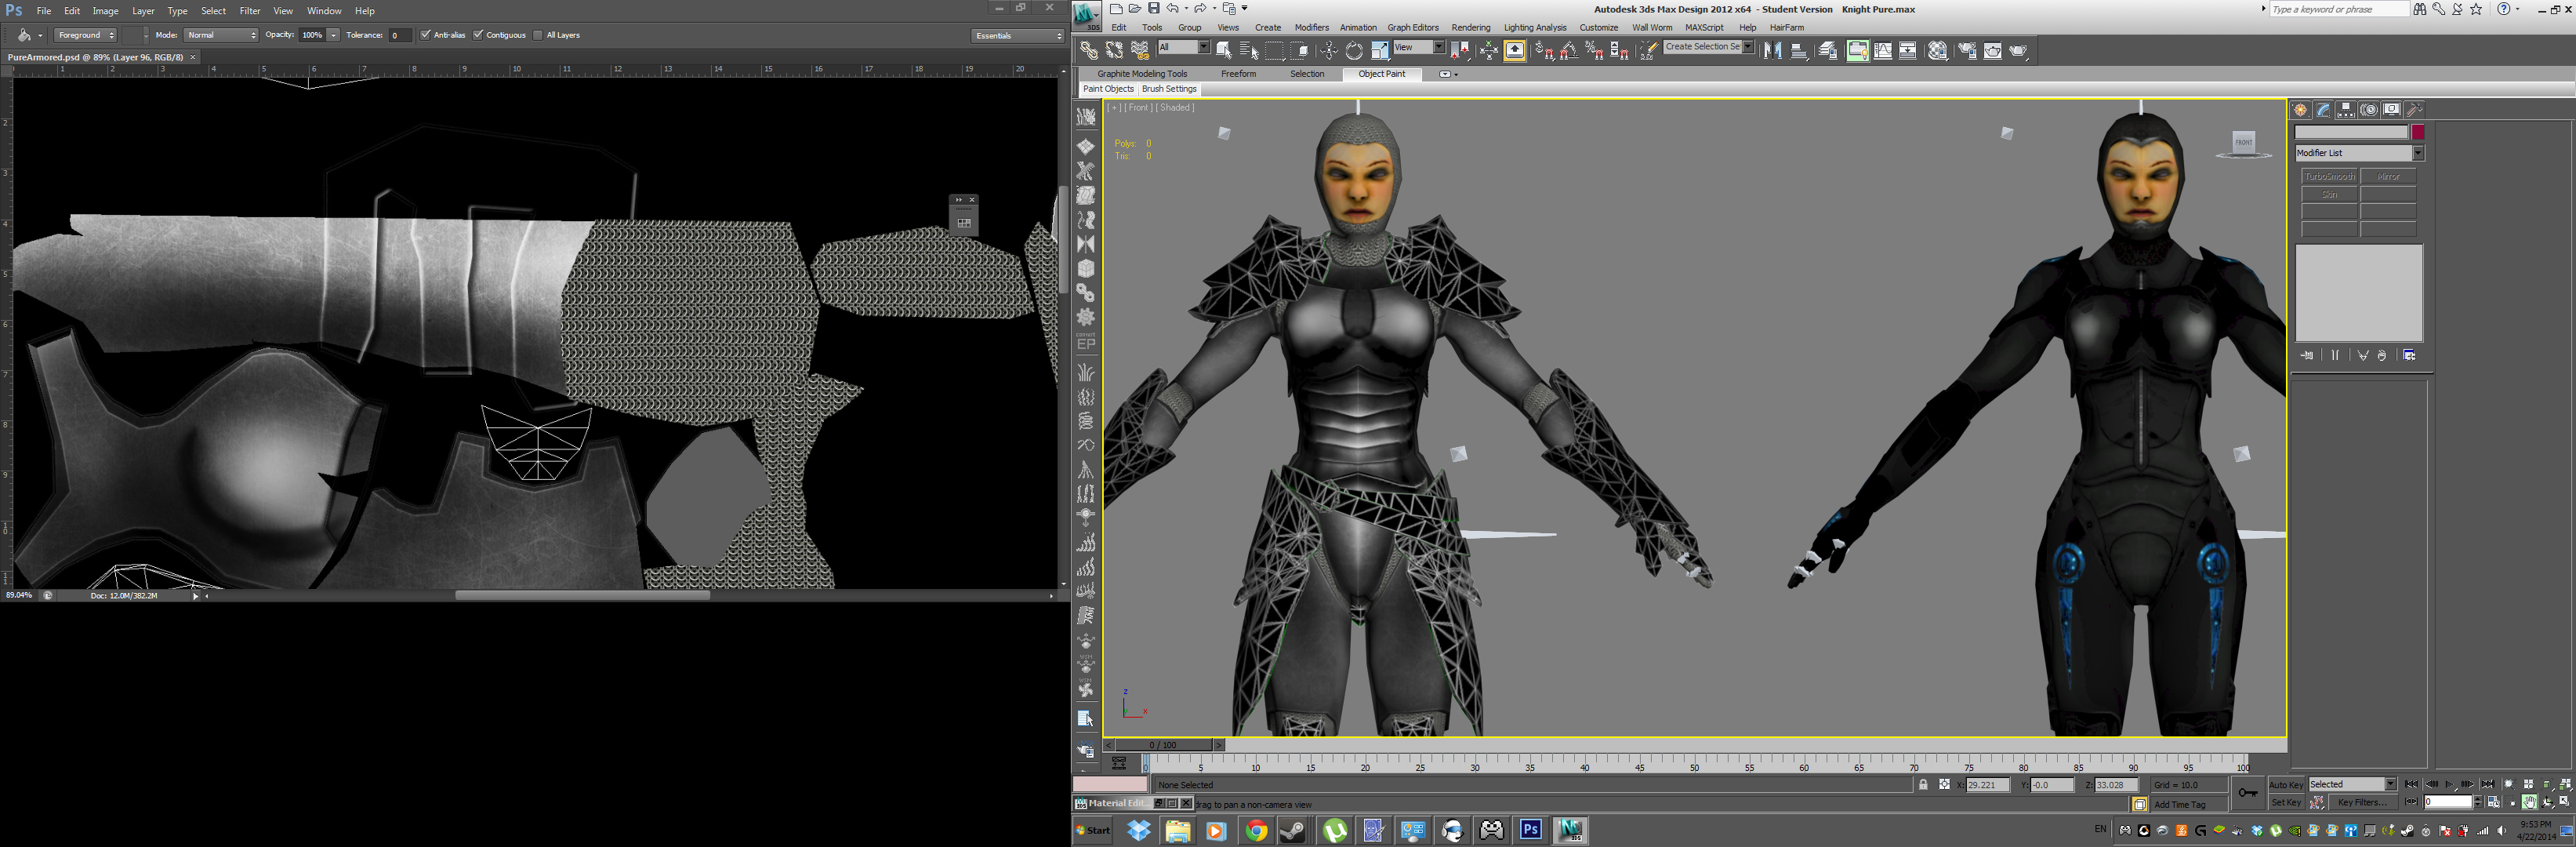2576x847 pixels.
Task: Open the Filter menu in Photoshop
Action: click(249, 11)
